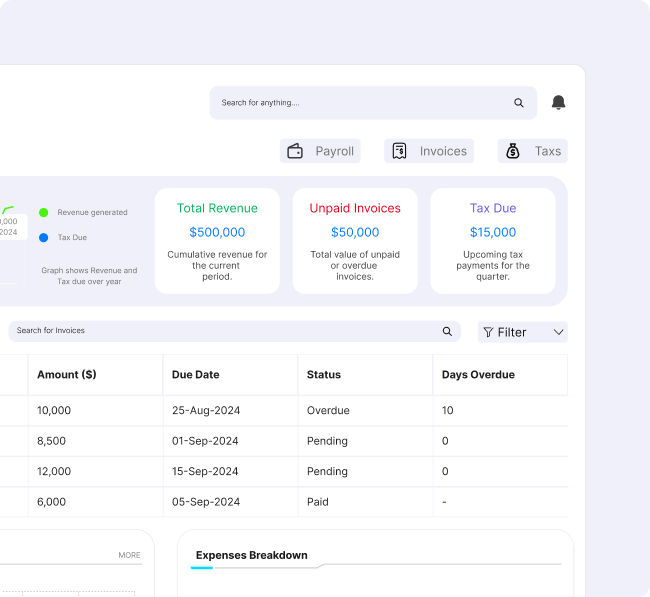Click the blue Tax Due legend dot

coord(43,238)
